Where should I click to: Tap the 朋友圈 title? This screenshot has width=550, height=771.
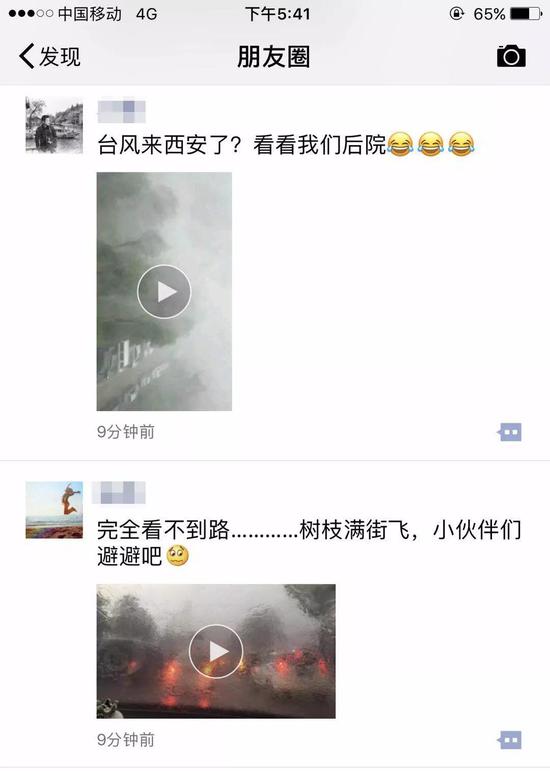tap(274, 57)
